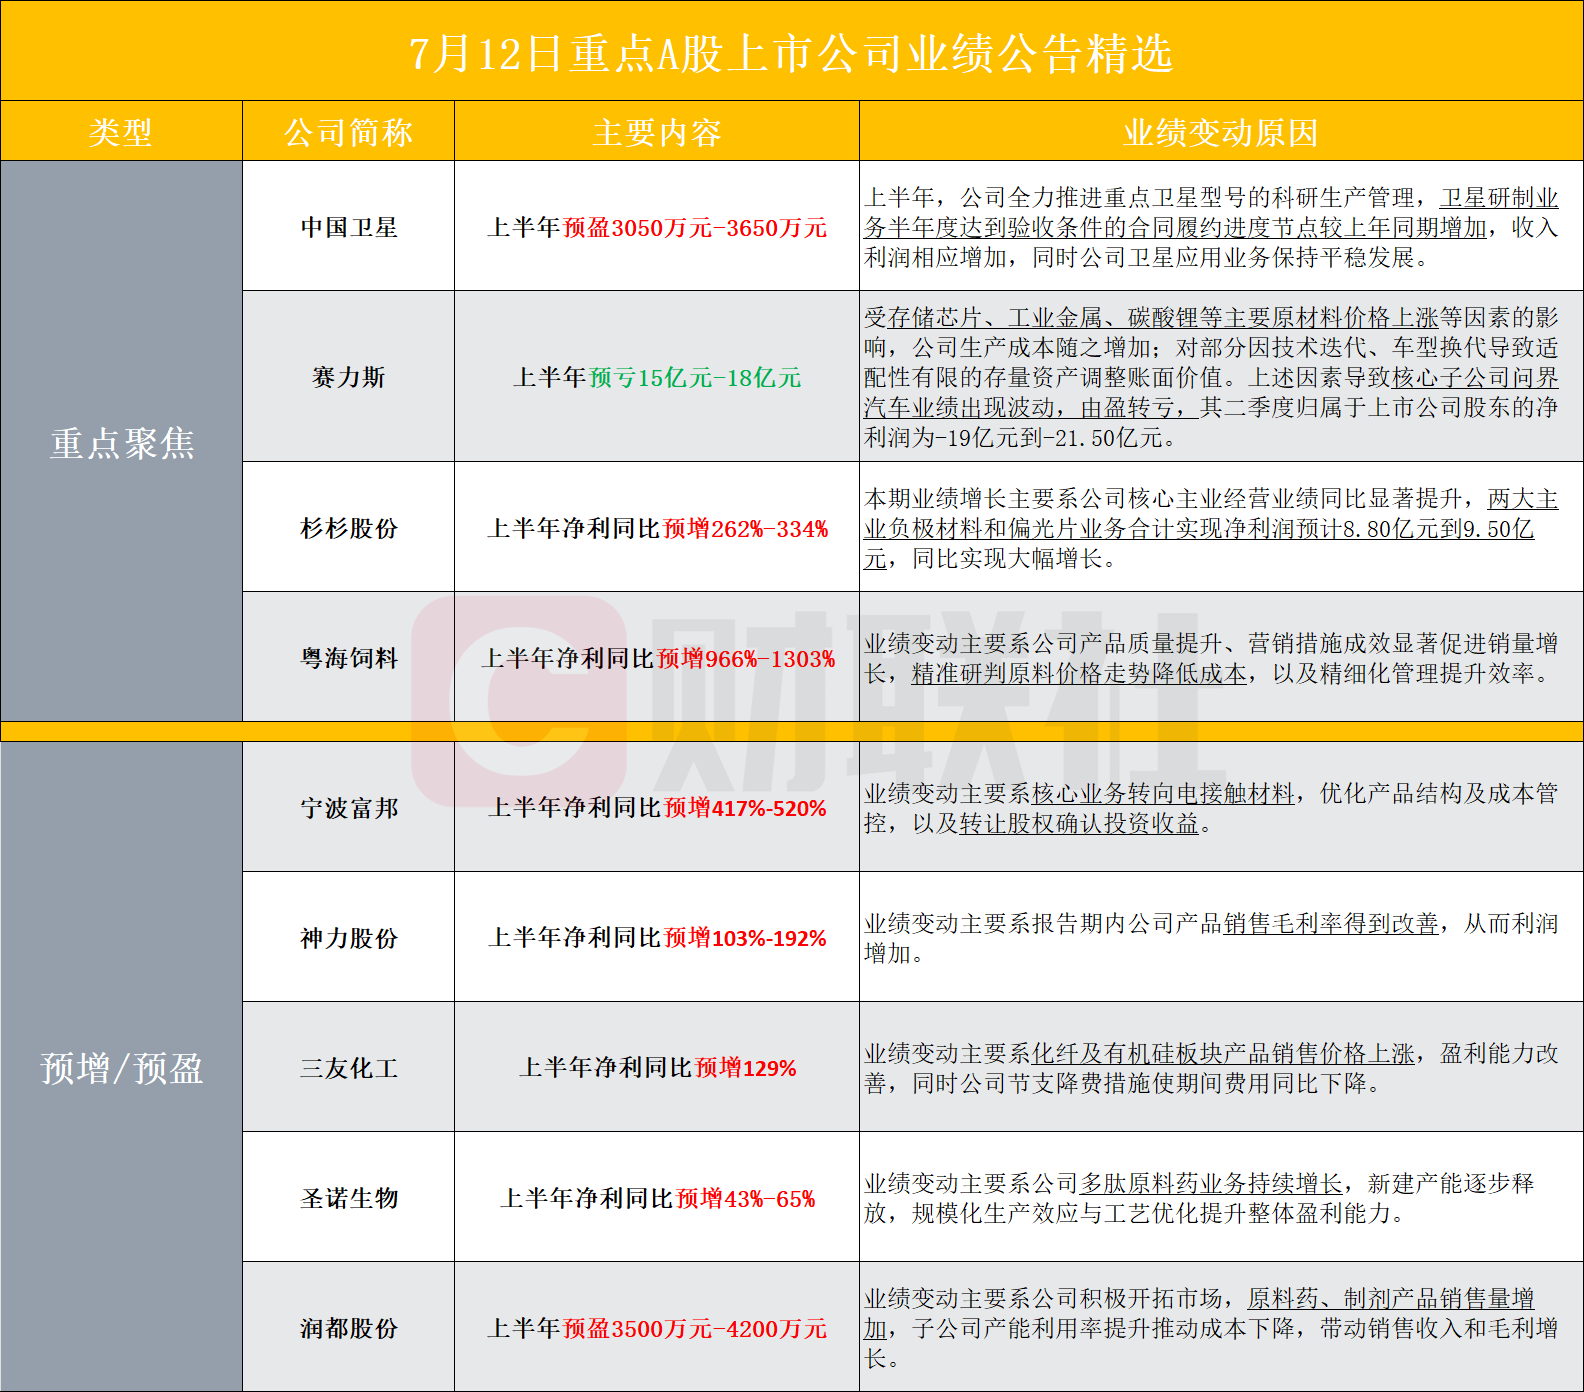This screenshot has width=1584, height=1392.
Task: Click the table title 7月12日重点A股上市公司业绩公告精选
Action: coord(791,53)
